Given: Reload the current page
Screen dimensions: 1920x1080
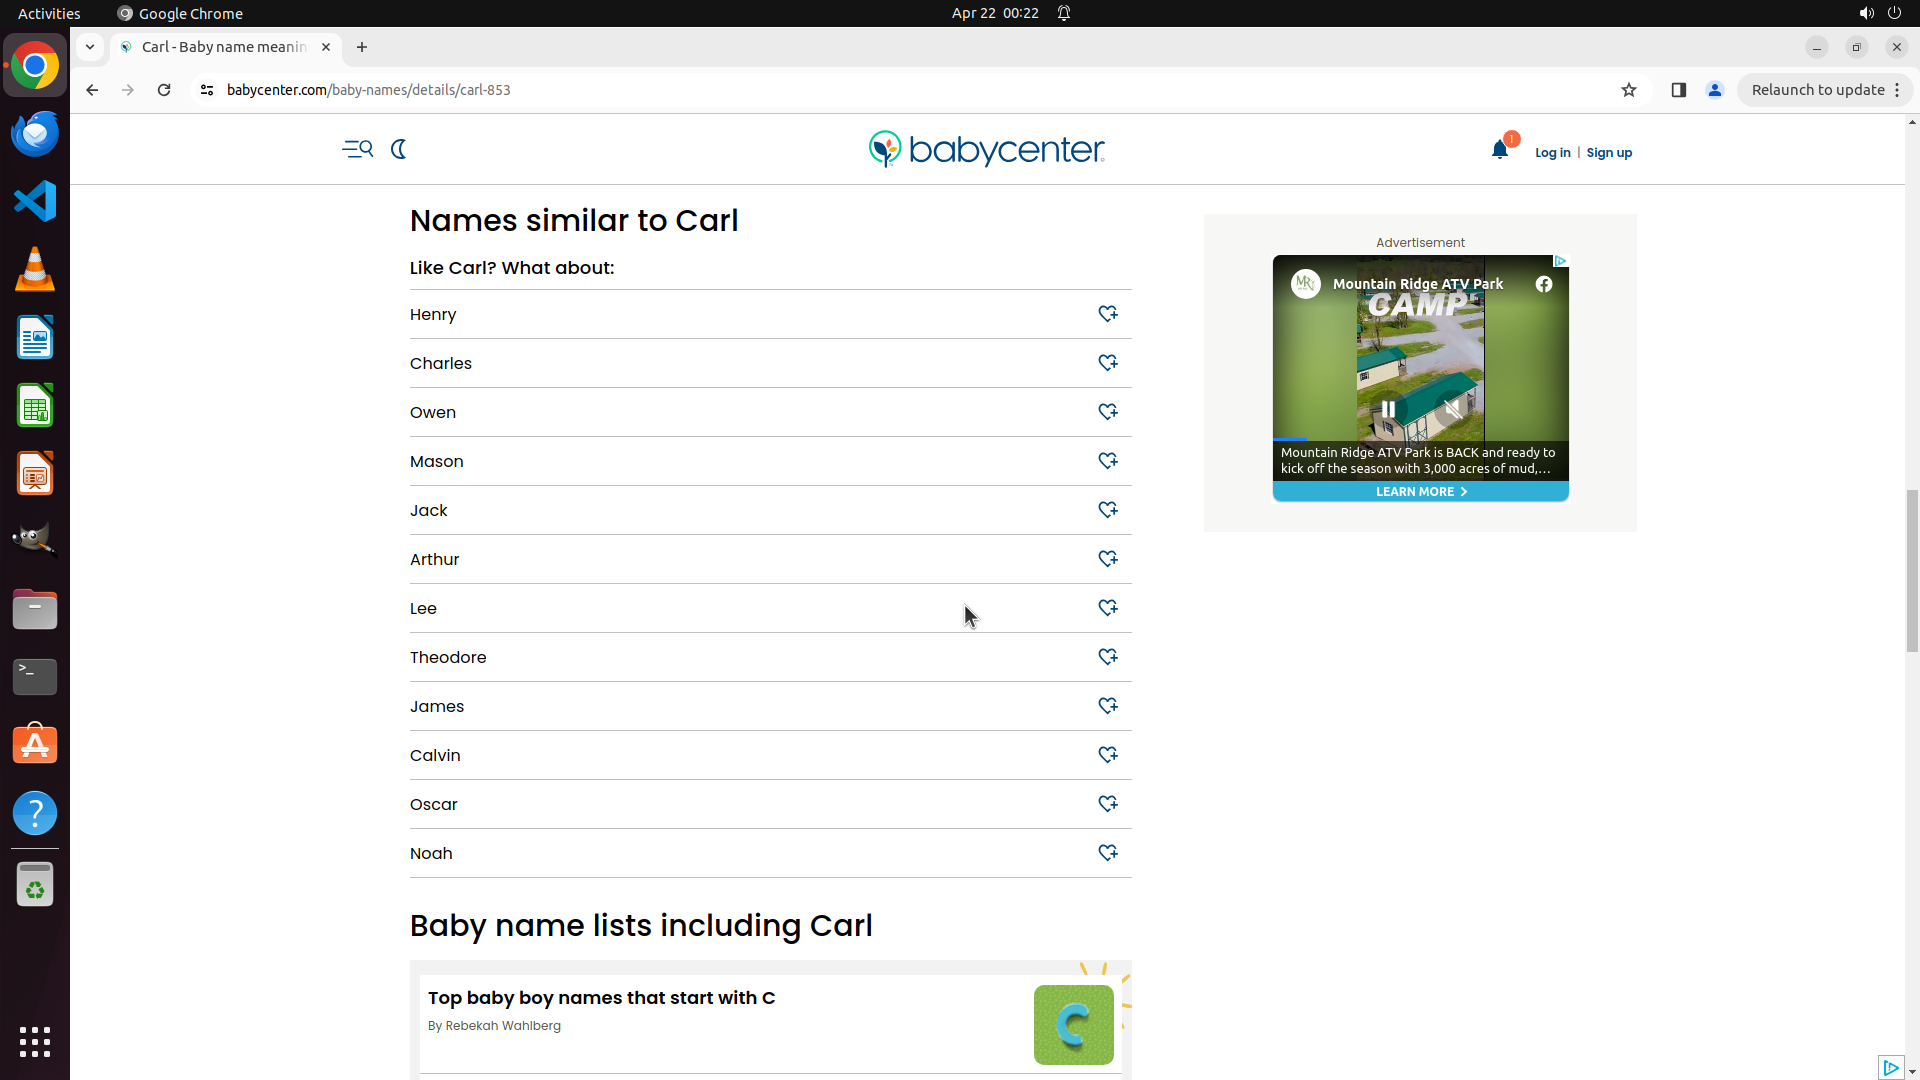Looking at the screenshot, I should (164, 90).
